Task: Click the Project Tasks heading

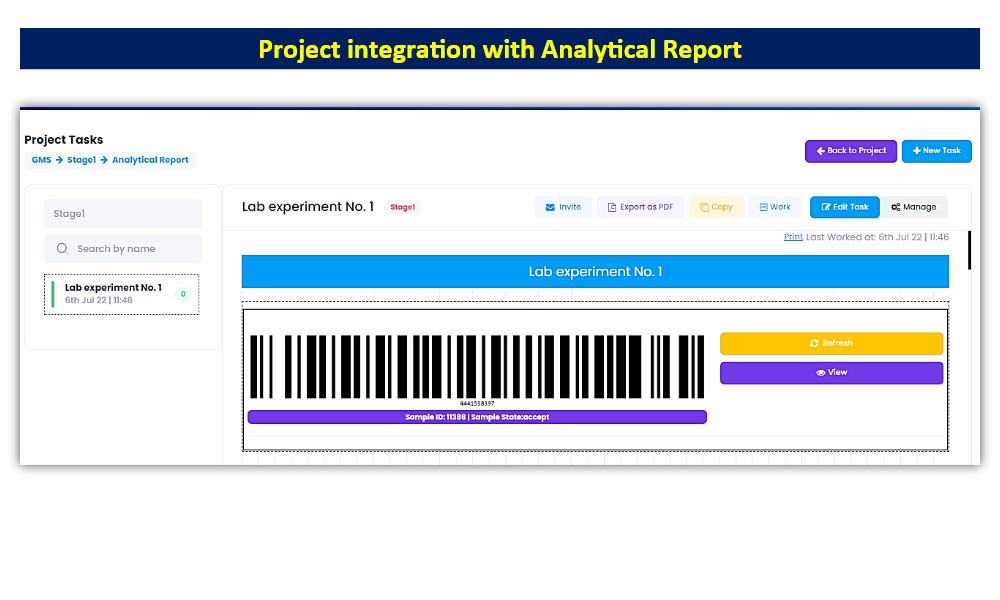Action: [x=64, y=140]
